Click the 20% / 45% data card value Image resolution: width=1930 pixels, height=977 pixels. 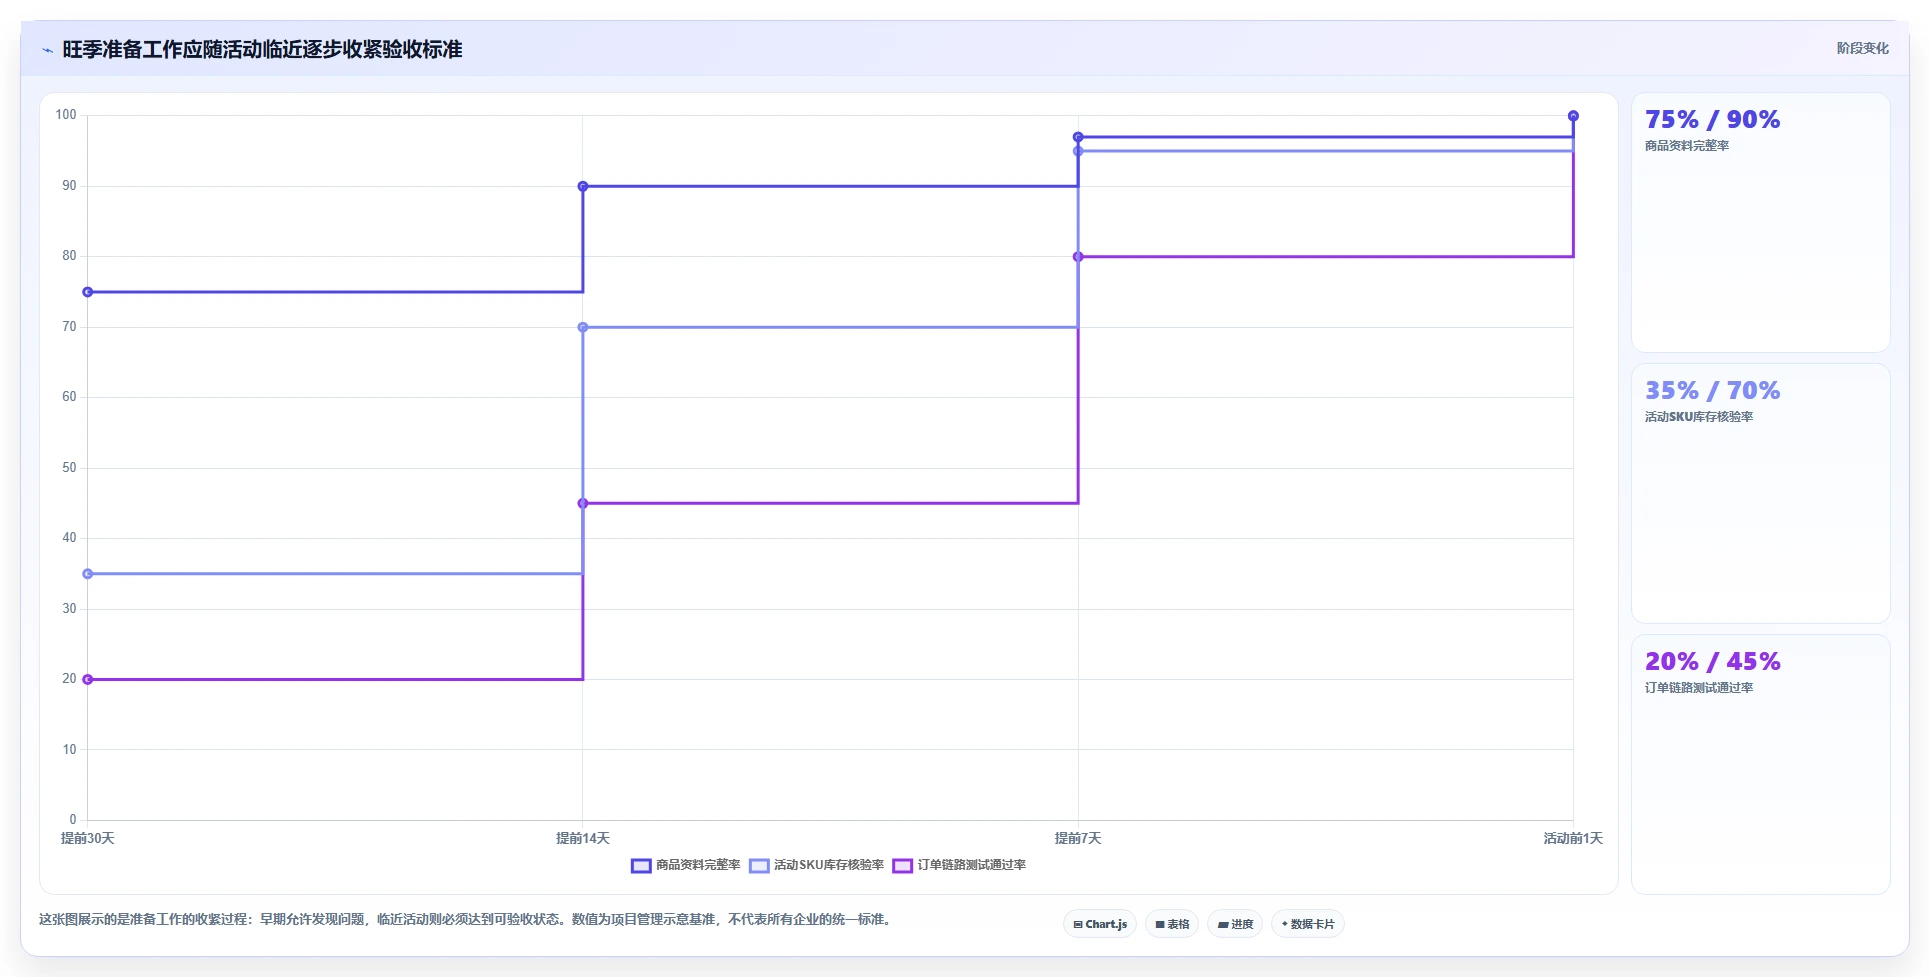tap(1712, 662)
